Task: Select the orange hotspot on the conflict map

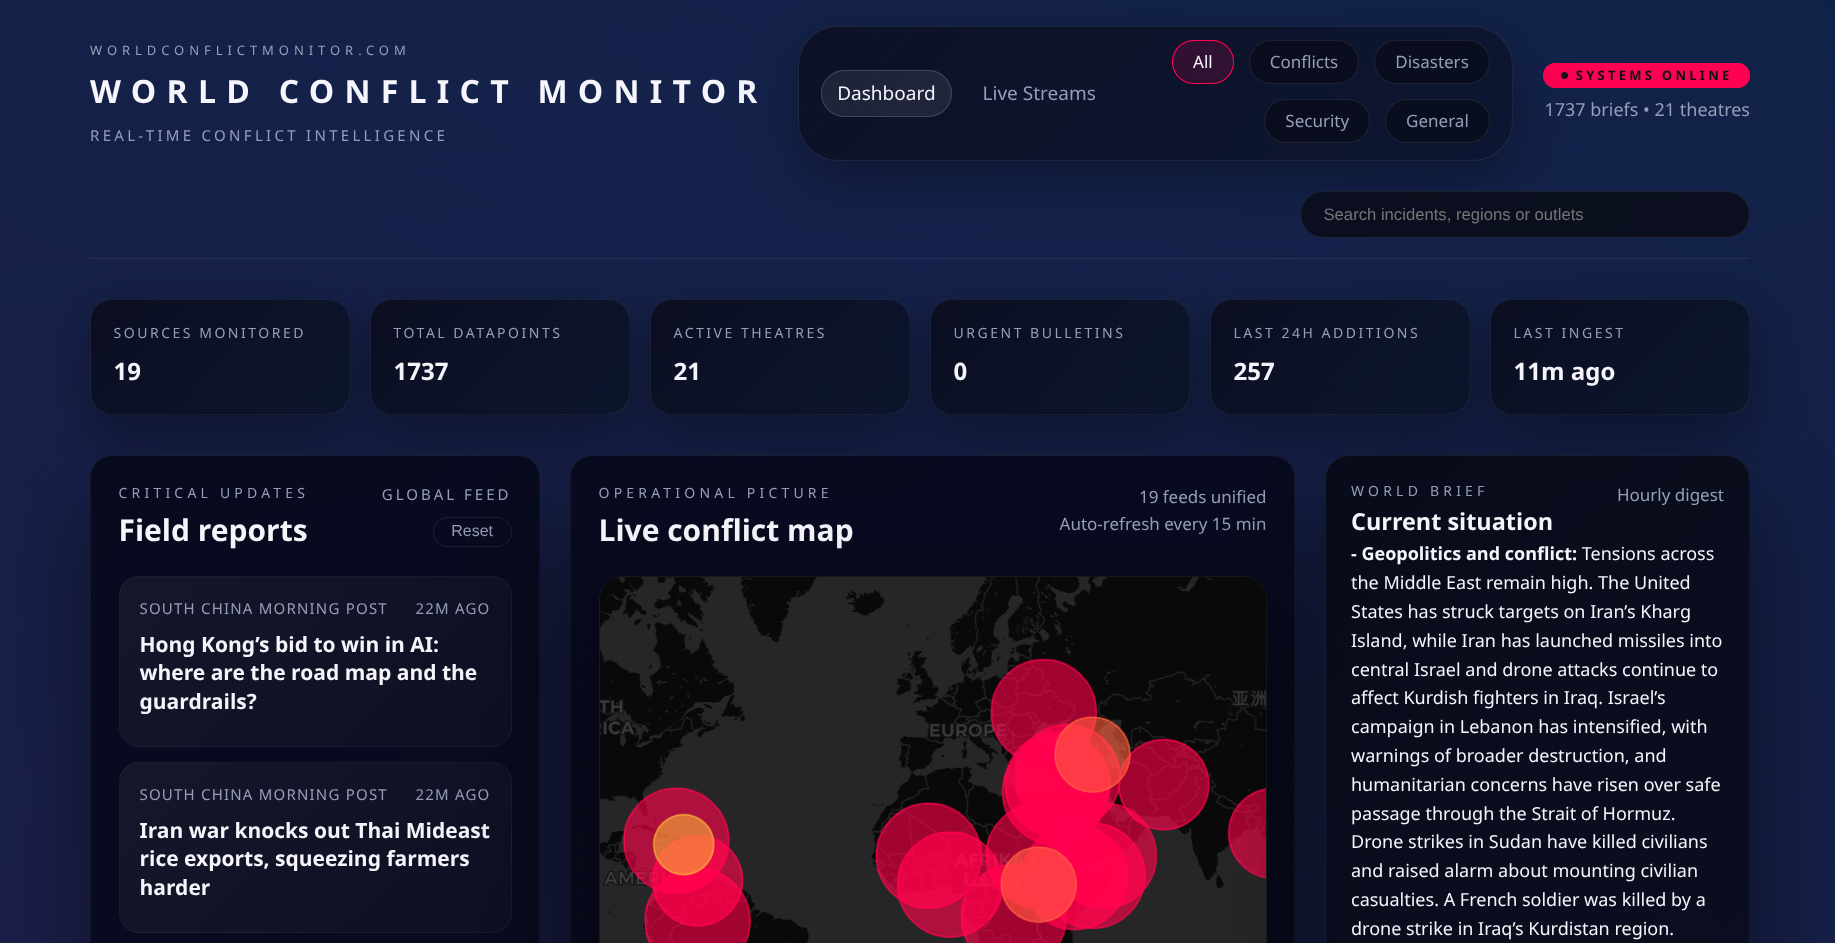Action: tap(685, 843)
